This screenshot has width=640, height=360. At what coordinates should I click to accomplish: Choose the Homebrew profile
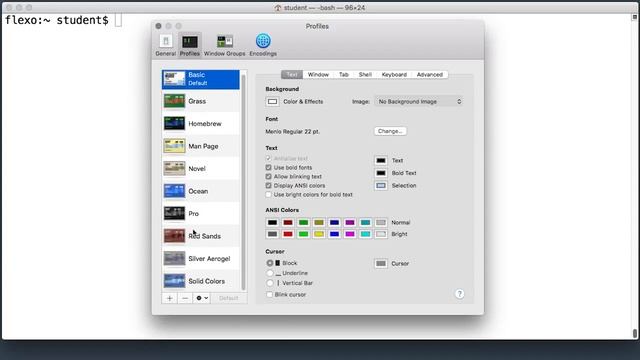pos(201,124)
